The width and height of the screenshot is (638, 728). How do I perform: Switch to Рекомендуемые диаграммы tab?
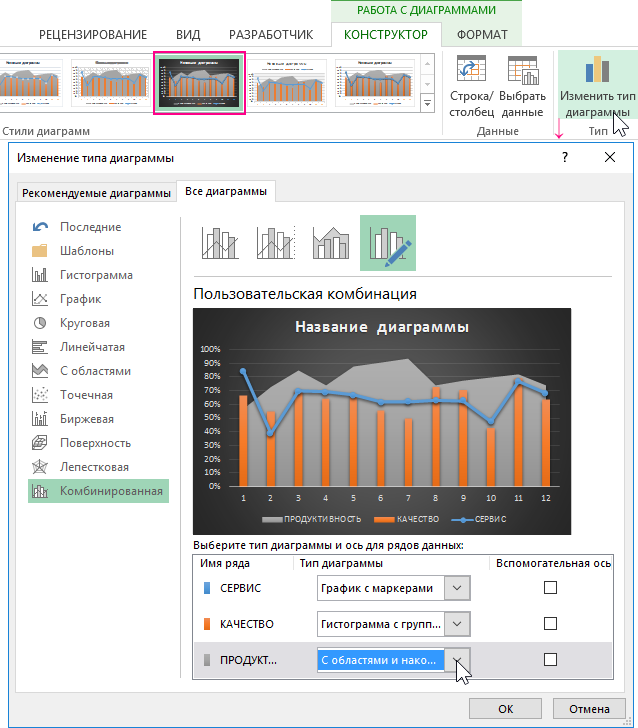[95, 192]
